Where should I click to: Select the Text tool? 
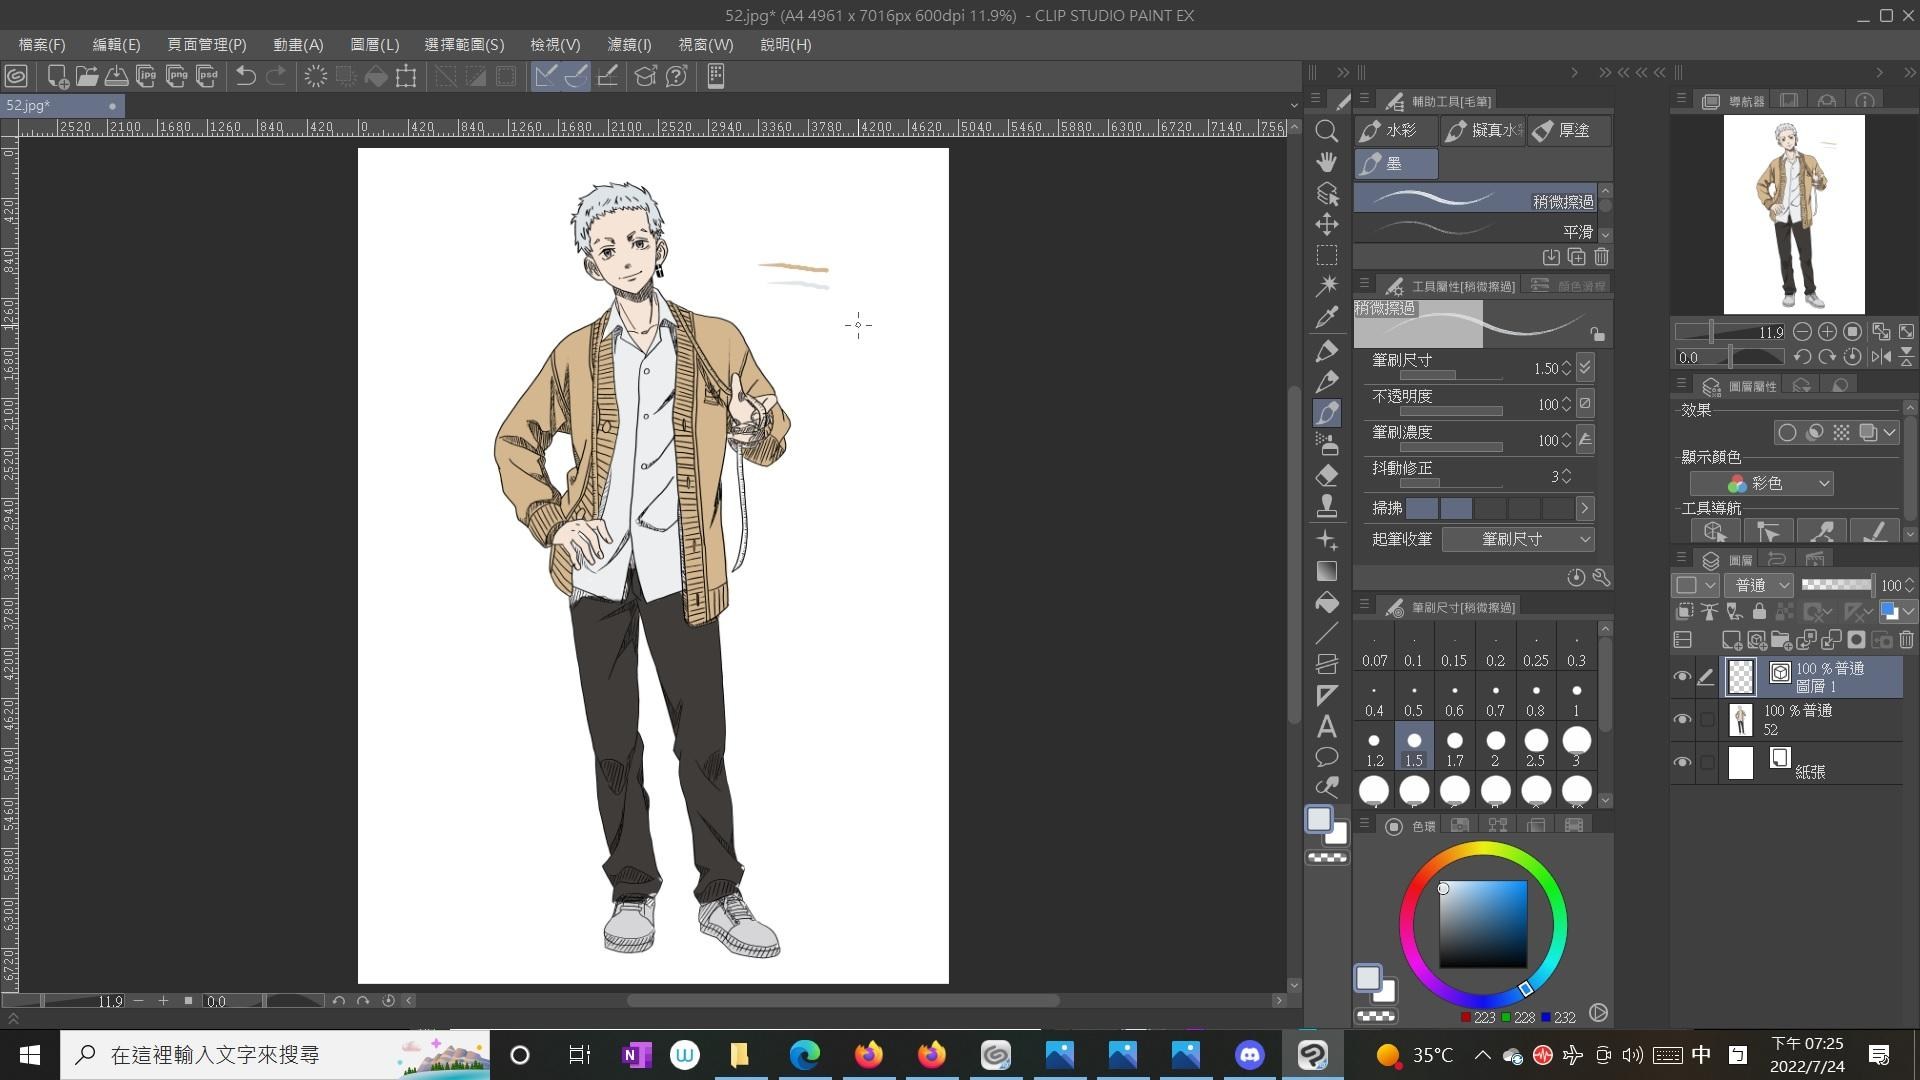pyautogui.click(x=1327, y=726)
